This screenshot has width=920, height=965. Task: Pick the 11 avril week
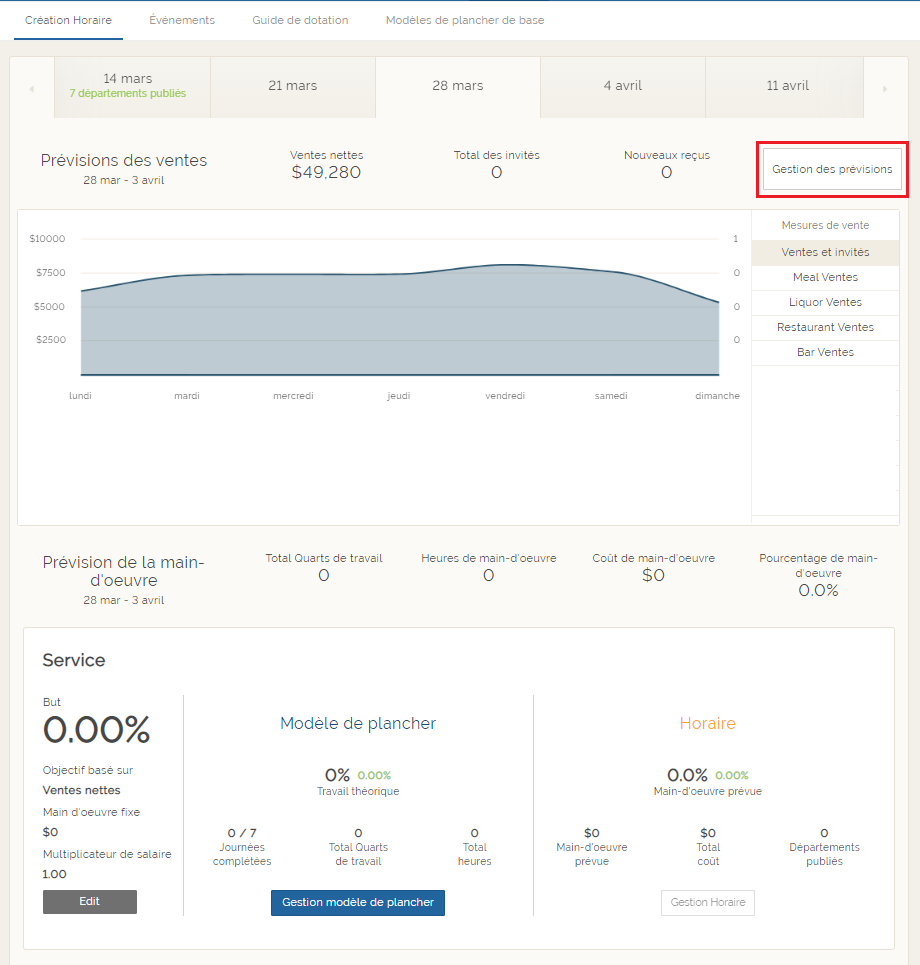tap(787, 86)
